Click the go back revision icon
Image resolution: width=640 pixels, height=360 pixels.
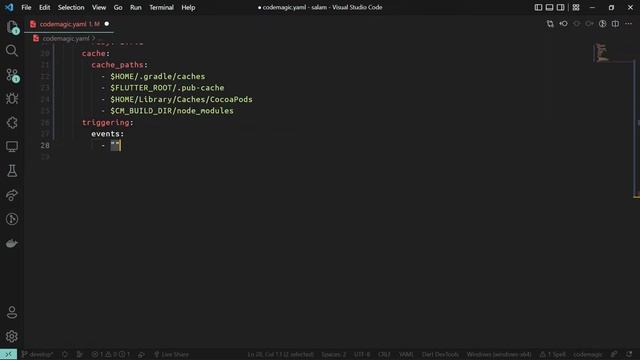coord(563,24)
